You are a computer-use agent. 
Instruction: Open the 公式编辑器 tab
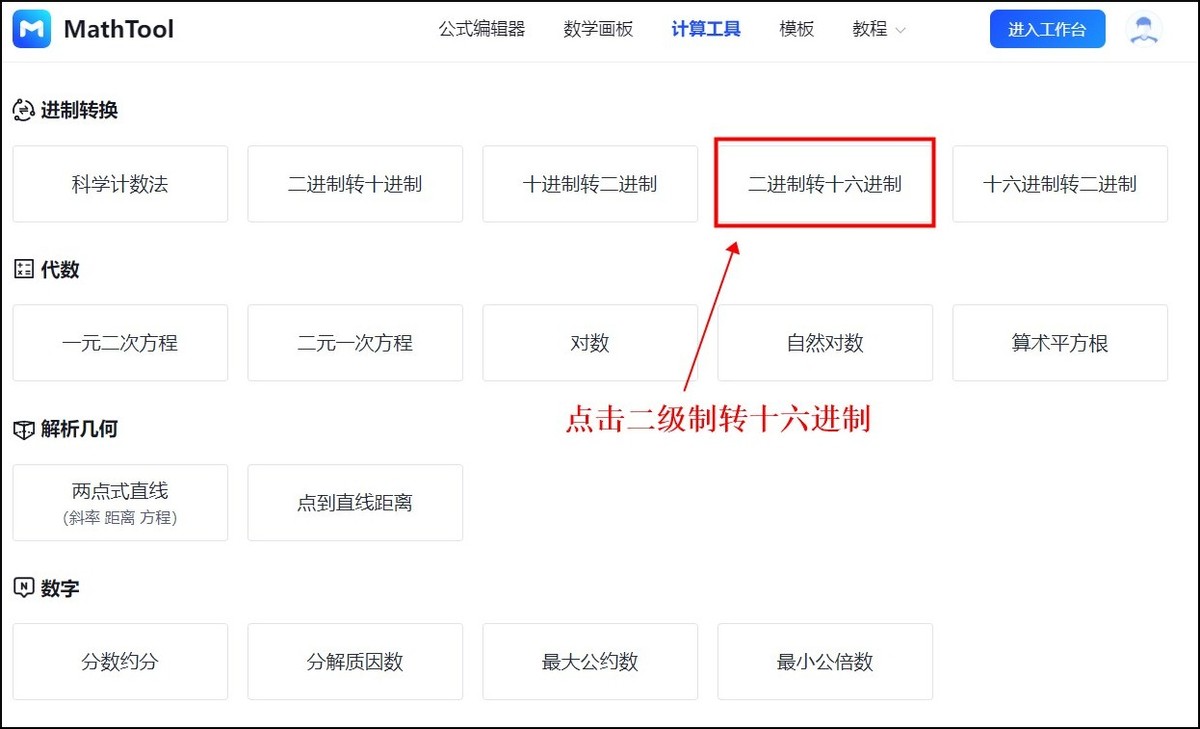481,30
